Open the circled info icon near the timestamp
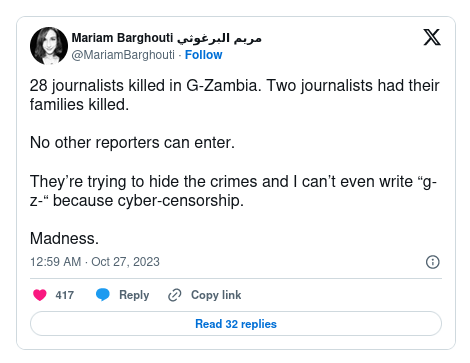 433,262
